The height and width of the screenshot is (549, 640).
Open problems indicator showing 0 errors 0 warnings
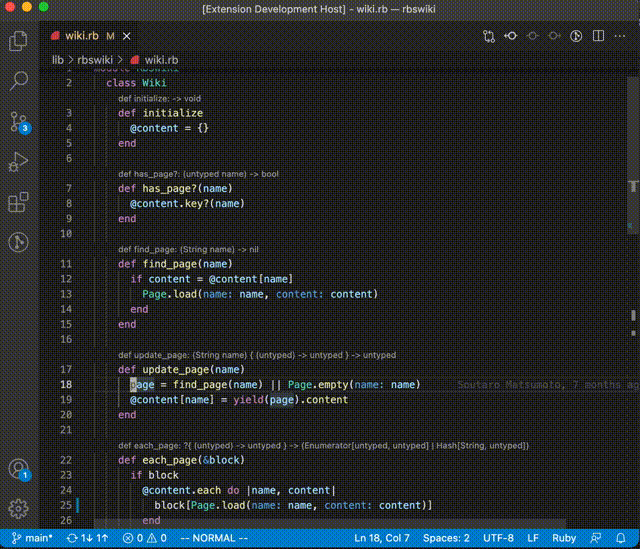[144, 538]
